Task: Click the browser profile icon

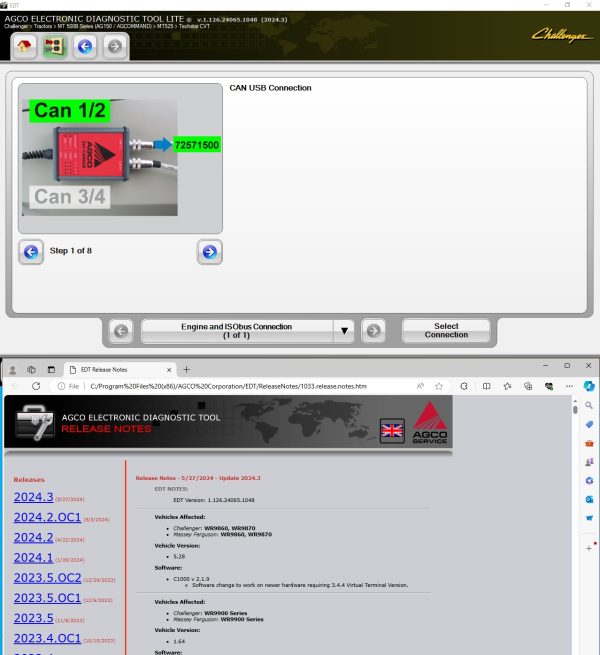Action: coord(13,370)
